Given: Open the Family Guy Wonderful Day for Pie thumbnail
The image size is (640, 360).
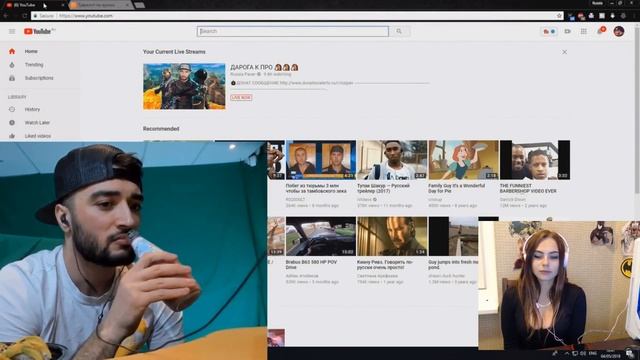Looking at the screenshot, I should tap(463, 160).
